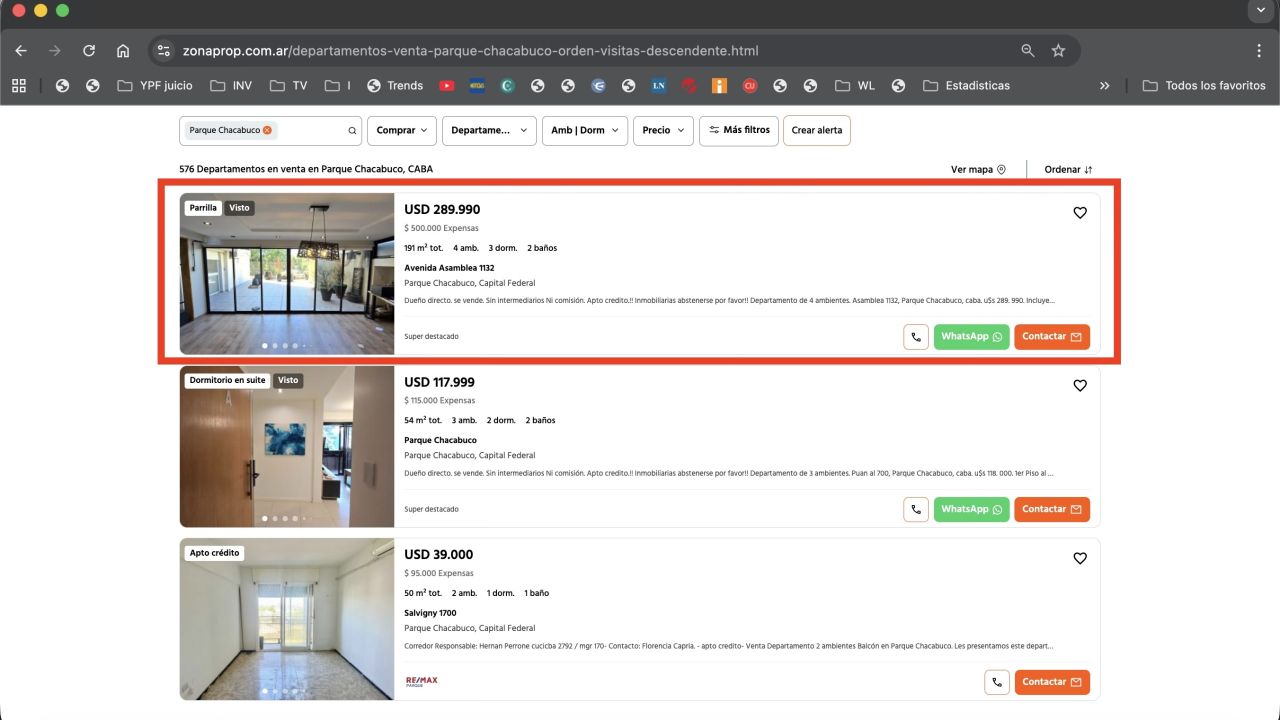1280x720 pixels.
Task: Call the Salvigny 1700 listing via phone icon
Action: coord(996,682)
